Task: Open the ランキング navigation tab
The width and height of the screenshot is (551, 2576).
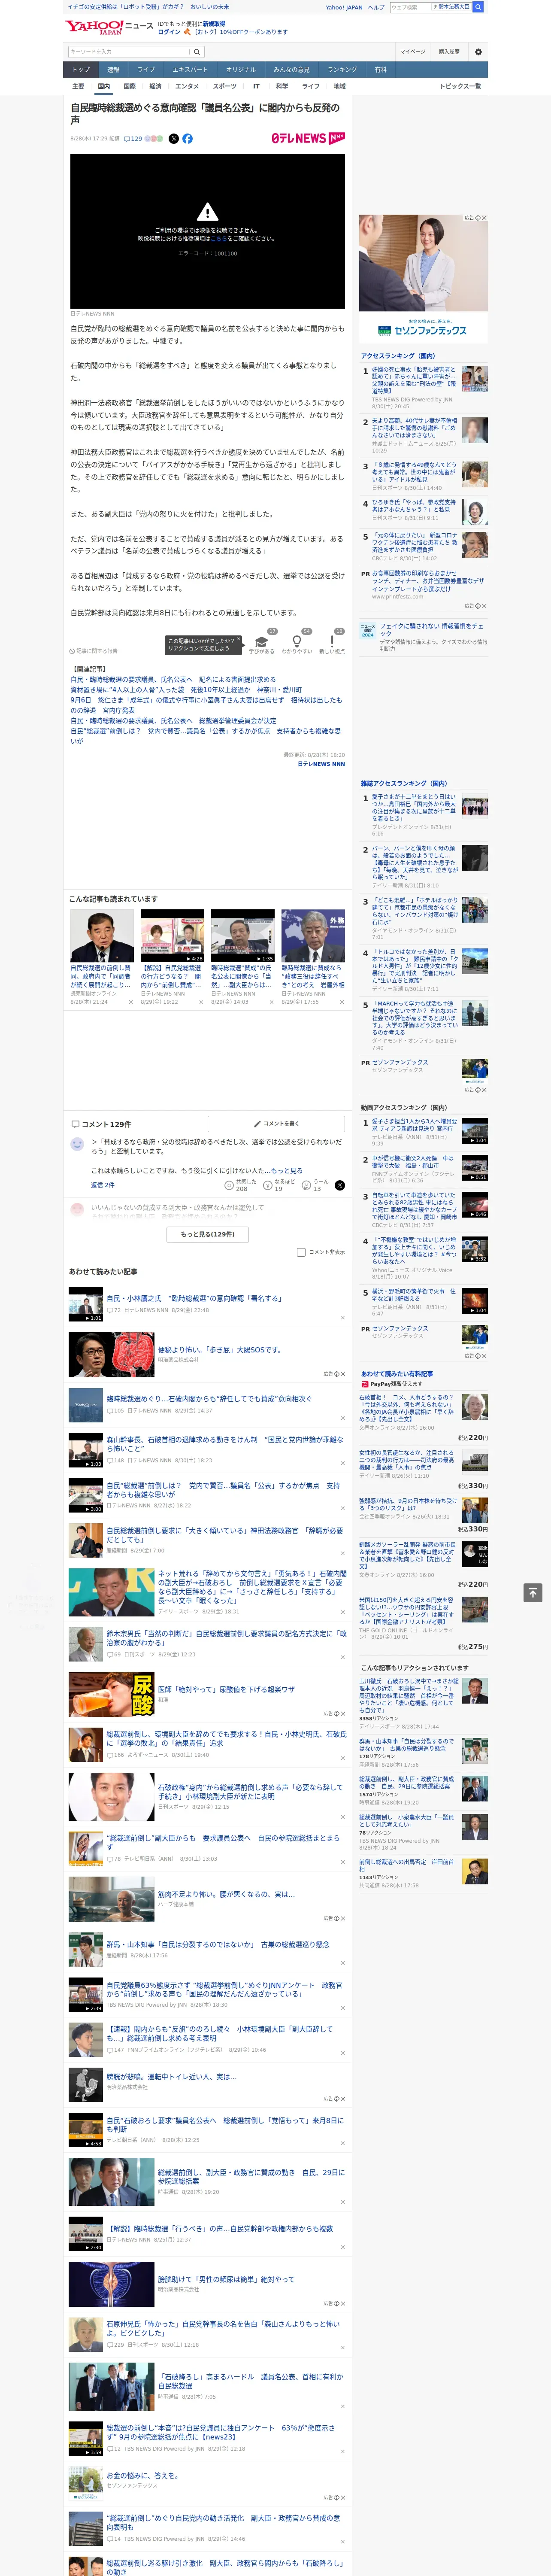Action: click(x=342, y=70)
